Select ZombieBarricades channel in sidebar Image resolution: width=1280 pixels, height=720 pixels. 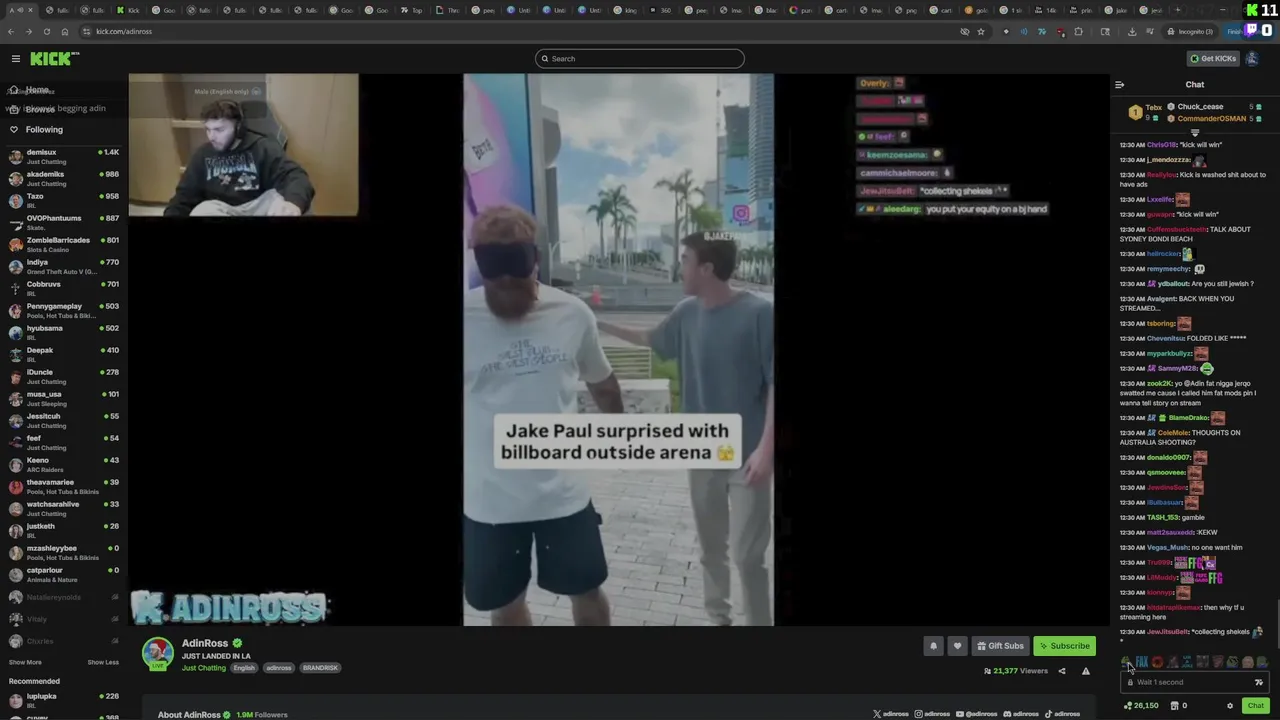pyautogui.click(x=62, y=245)
